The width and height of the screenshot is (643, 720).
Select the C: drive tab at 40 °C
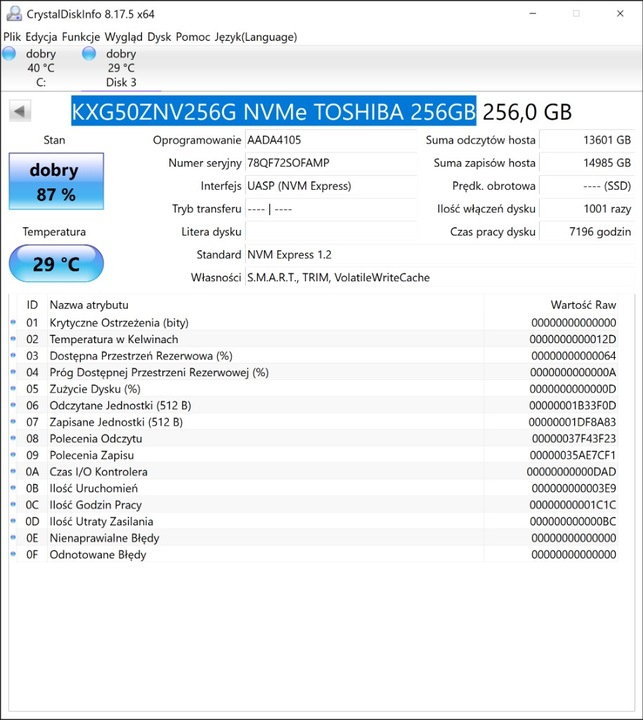click(x=40, y=68)
